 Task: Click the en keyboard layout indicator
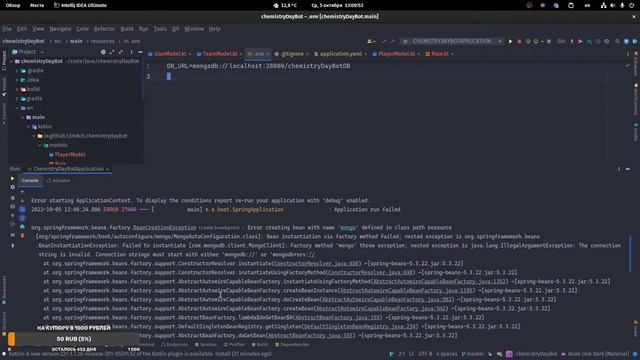pos(587,5)
